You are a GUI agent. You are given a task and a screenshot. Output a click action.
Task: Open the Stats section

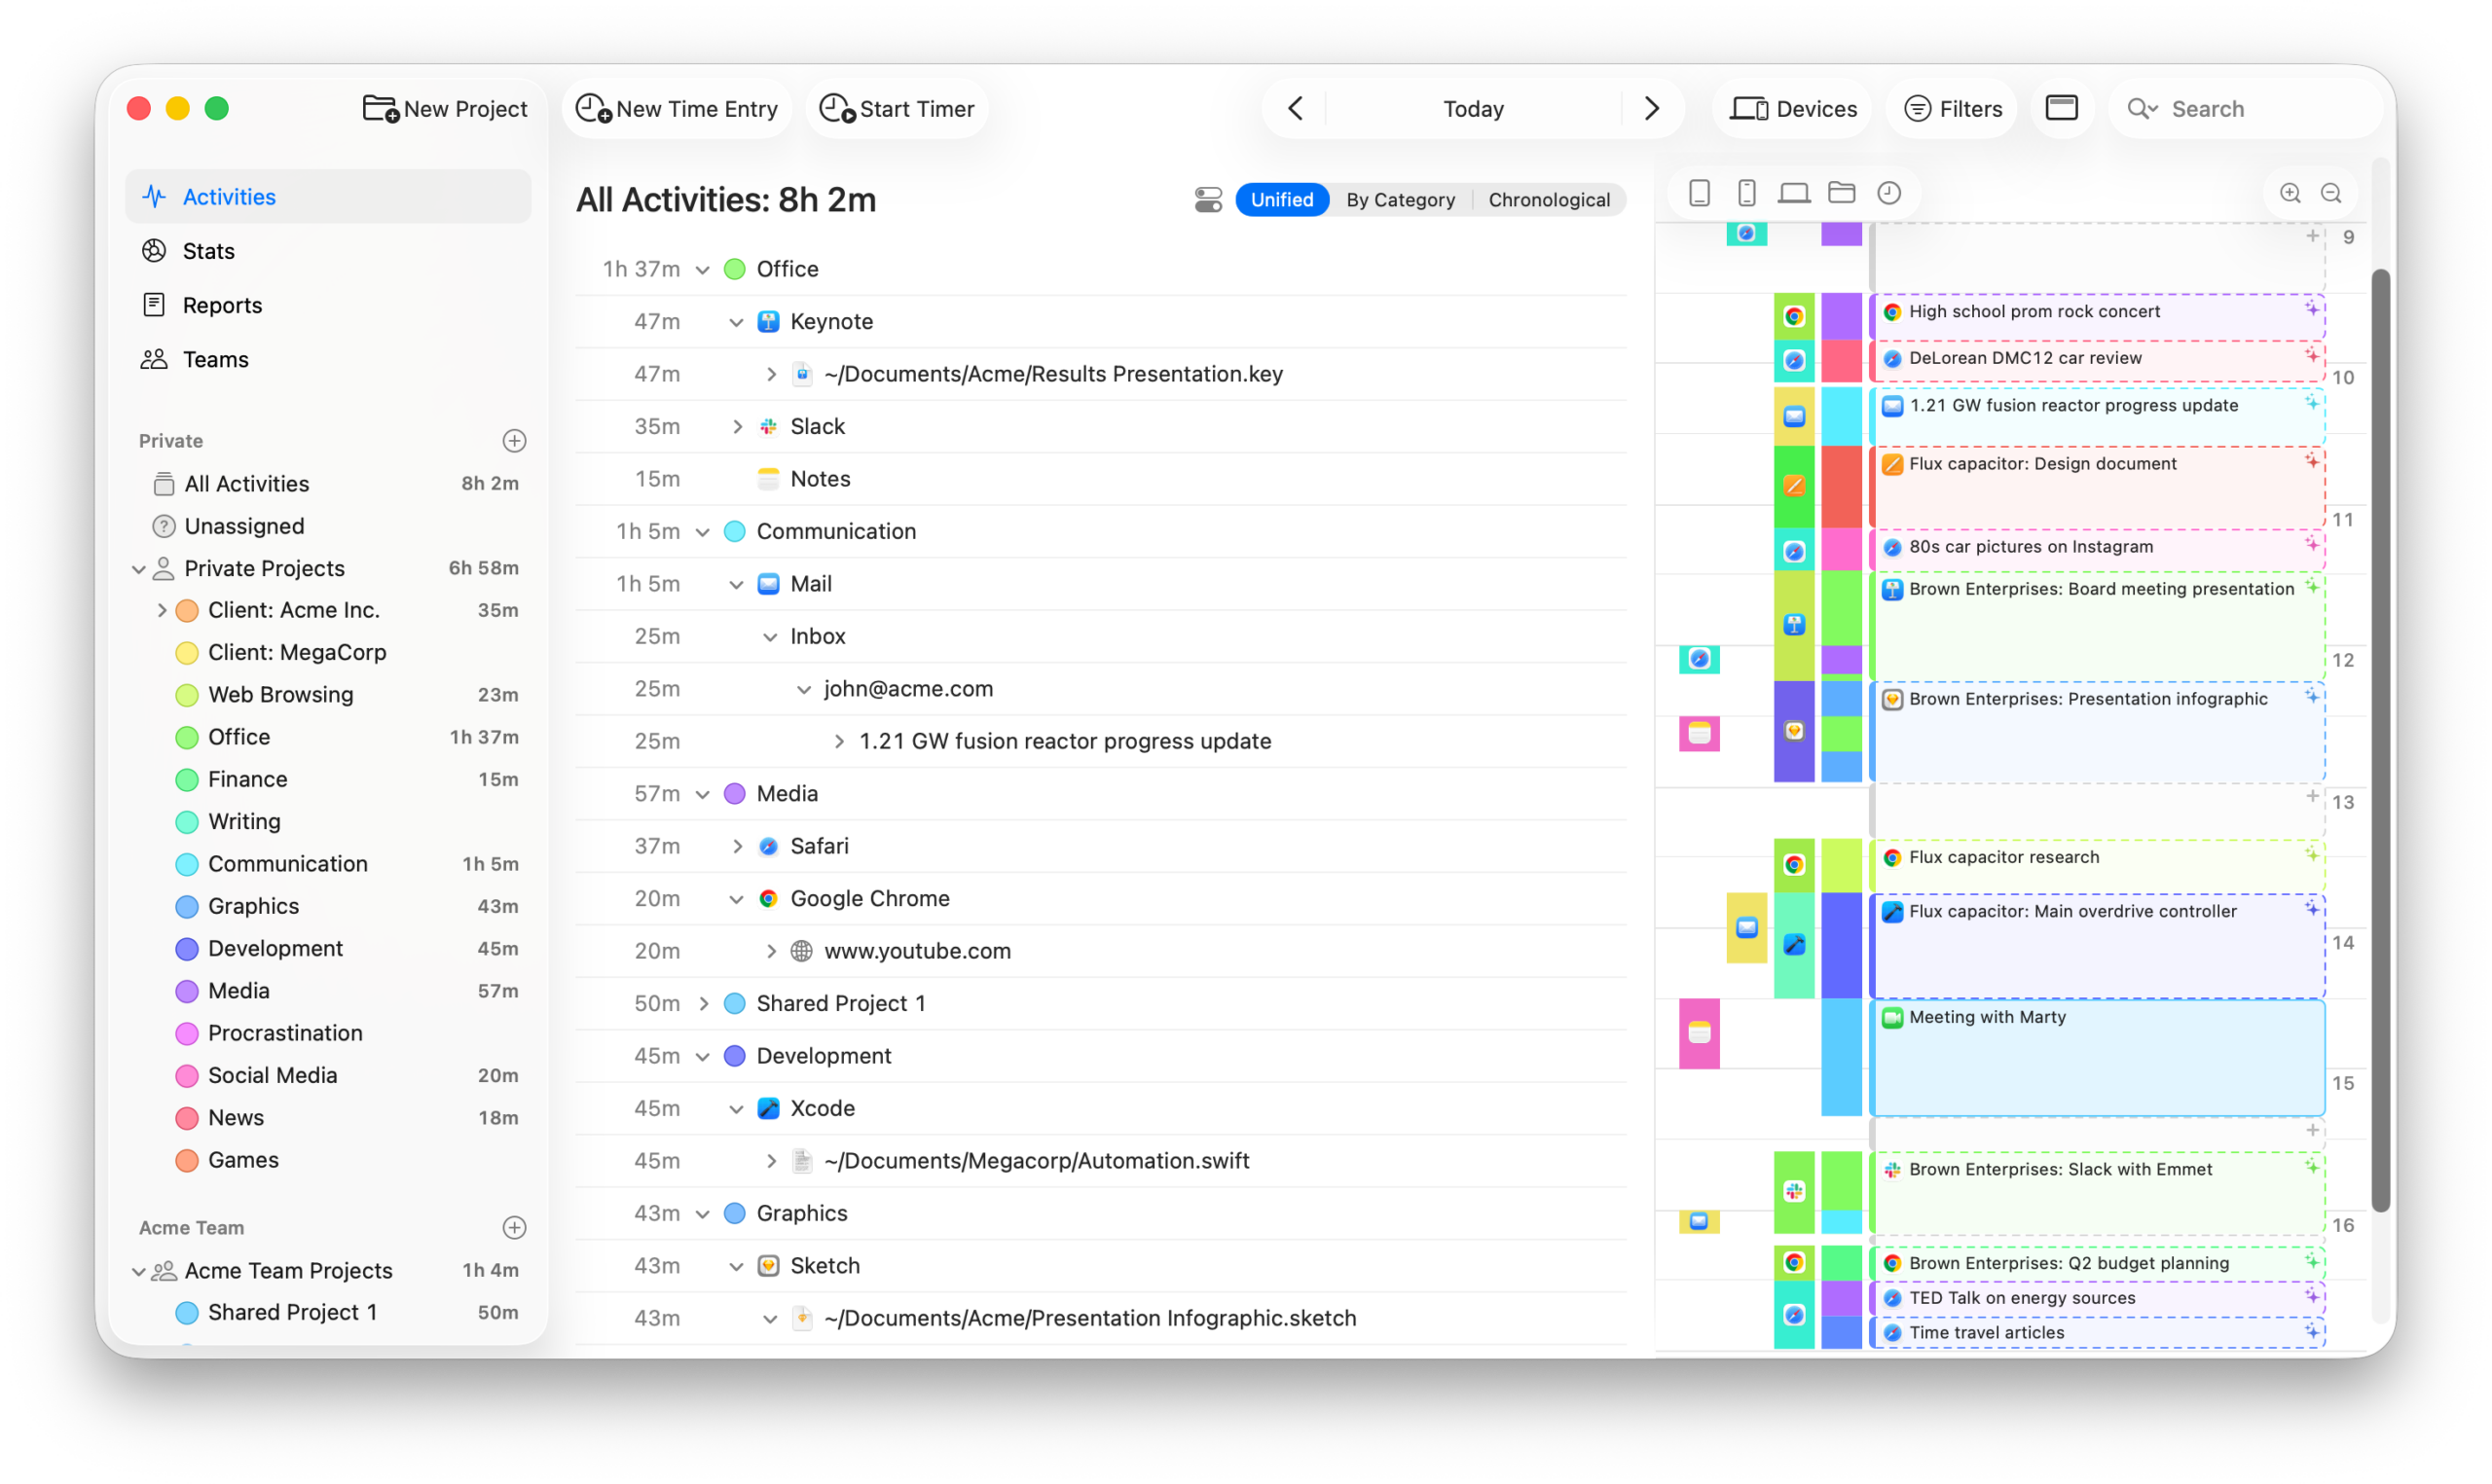click(x=208, y=250)
